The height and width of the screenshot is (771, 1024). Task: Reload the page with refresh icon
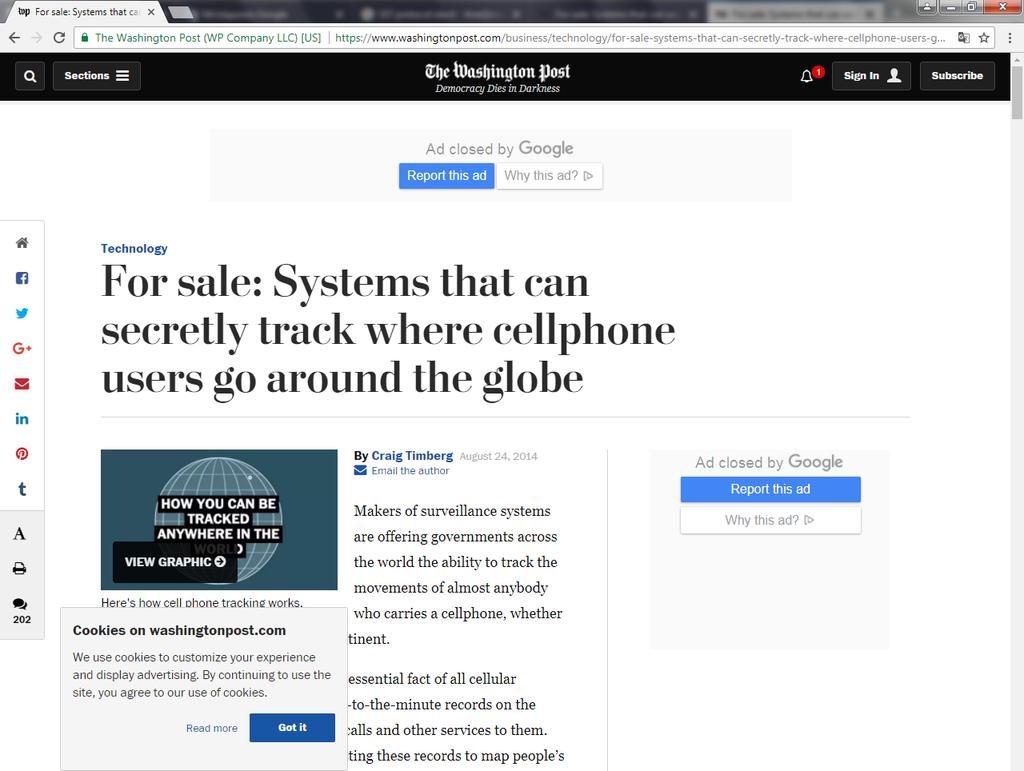point(59,38)
